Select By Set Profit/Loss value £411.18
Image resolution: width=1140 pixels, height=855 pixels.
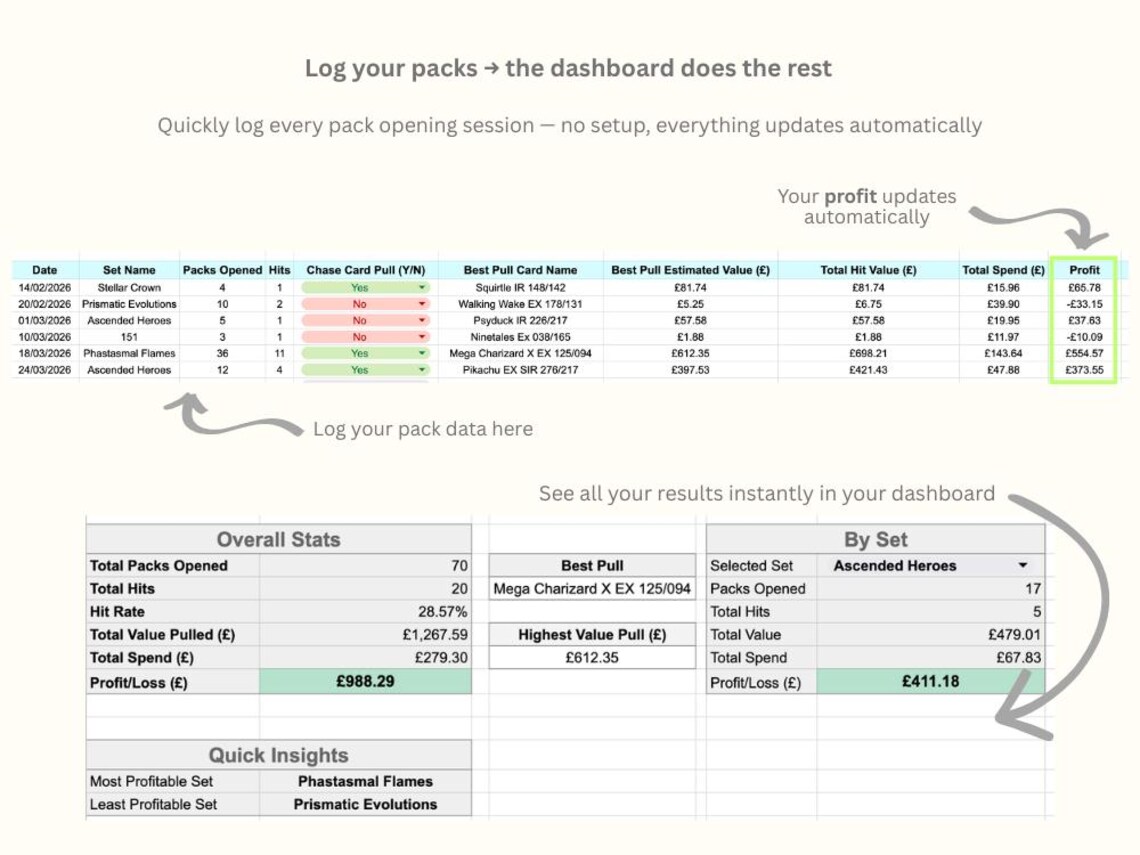[x=931, y=682]
